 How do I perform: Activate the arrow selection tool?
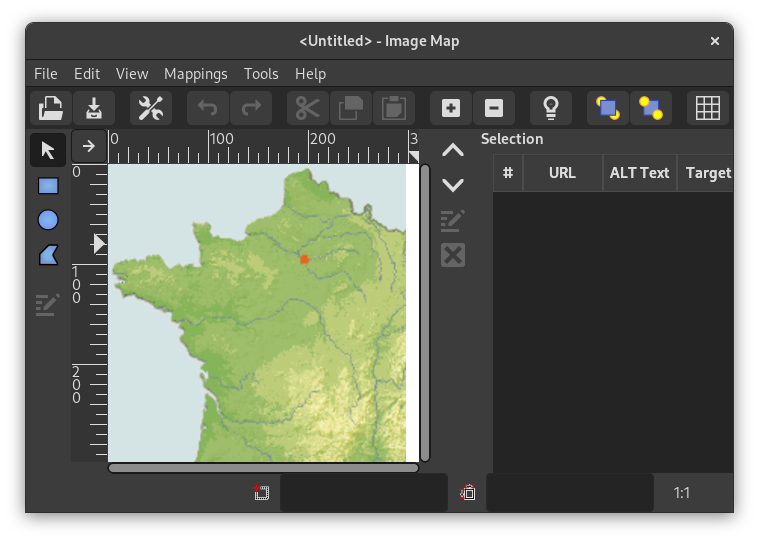[x=48, y=151]
